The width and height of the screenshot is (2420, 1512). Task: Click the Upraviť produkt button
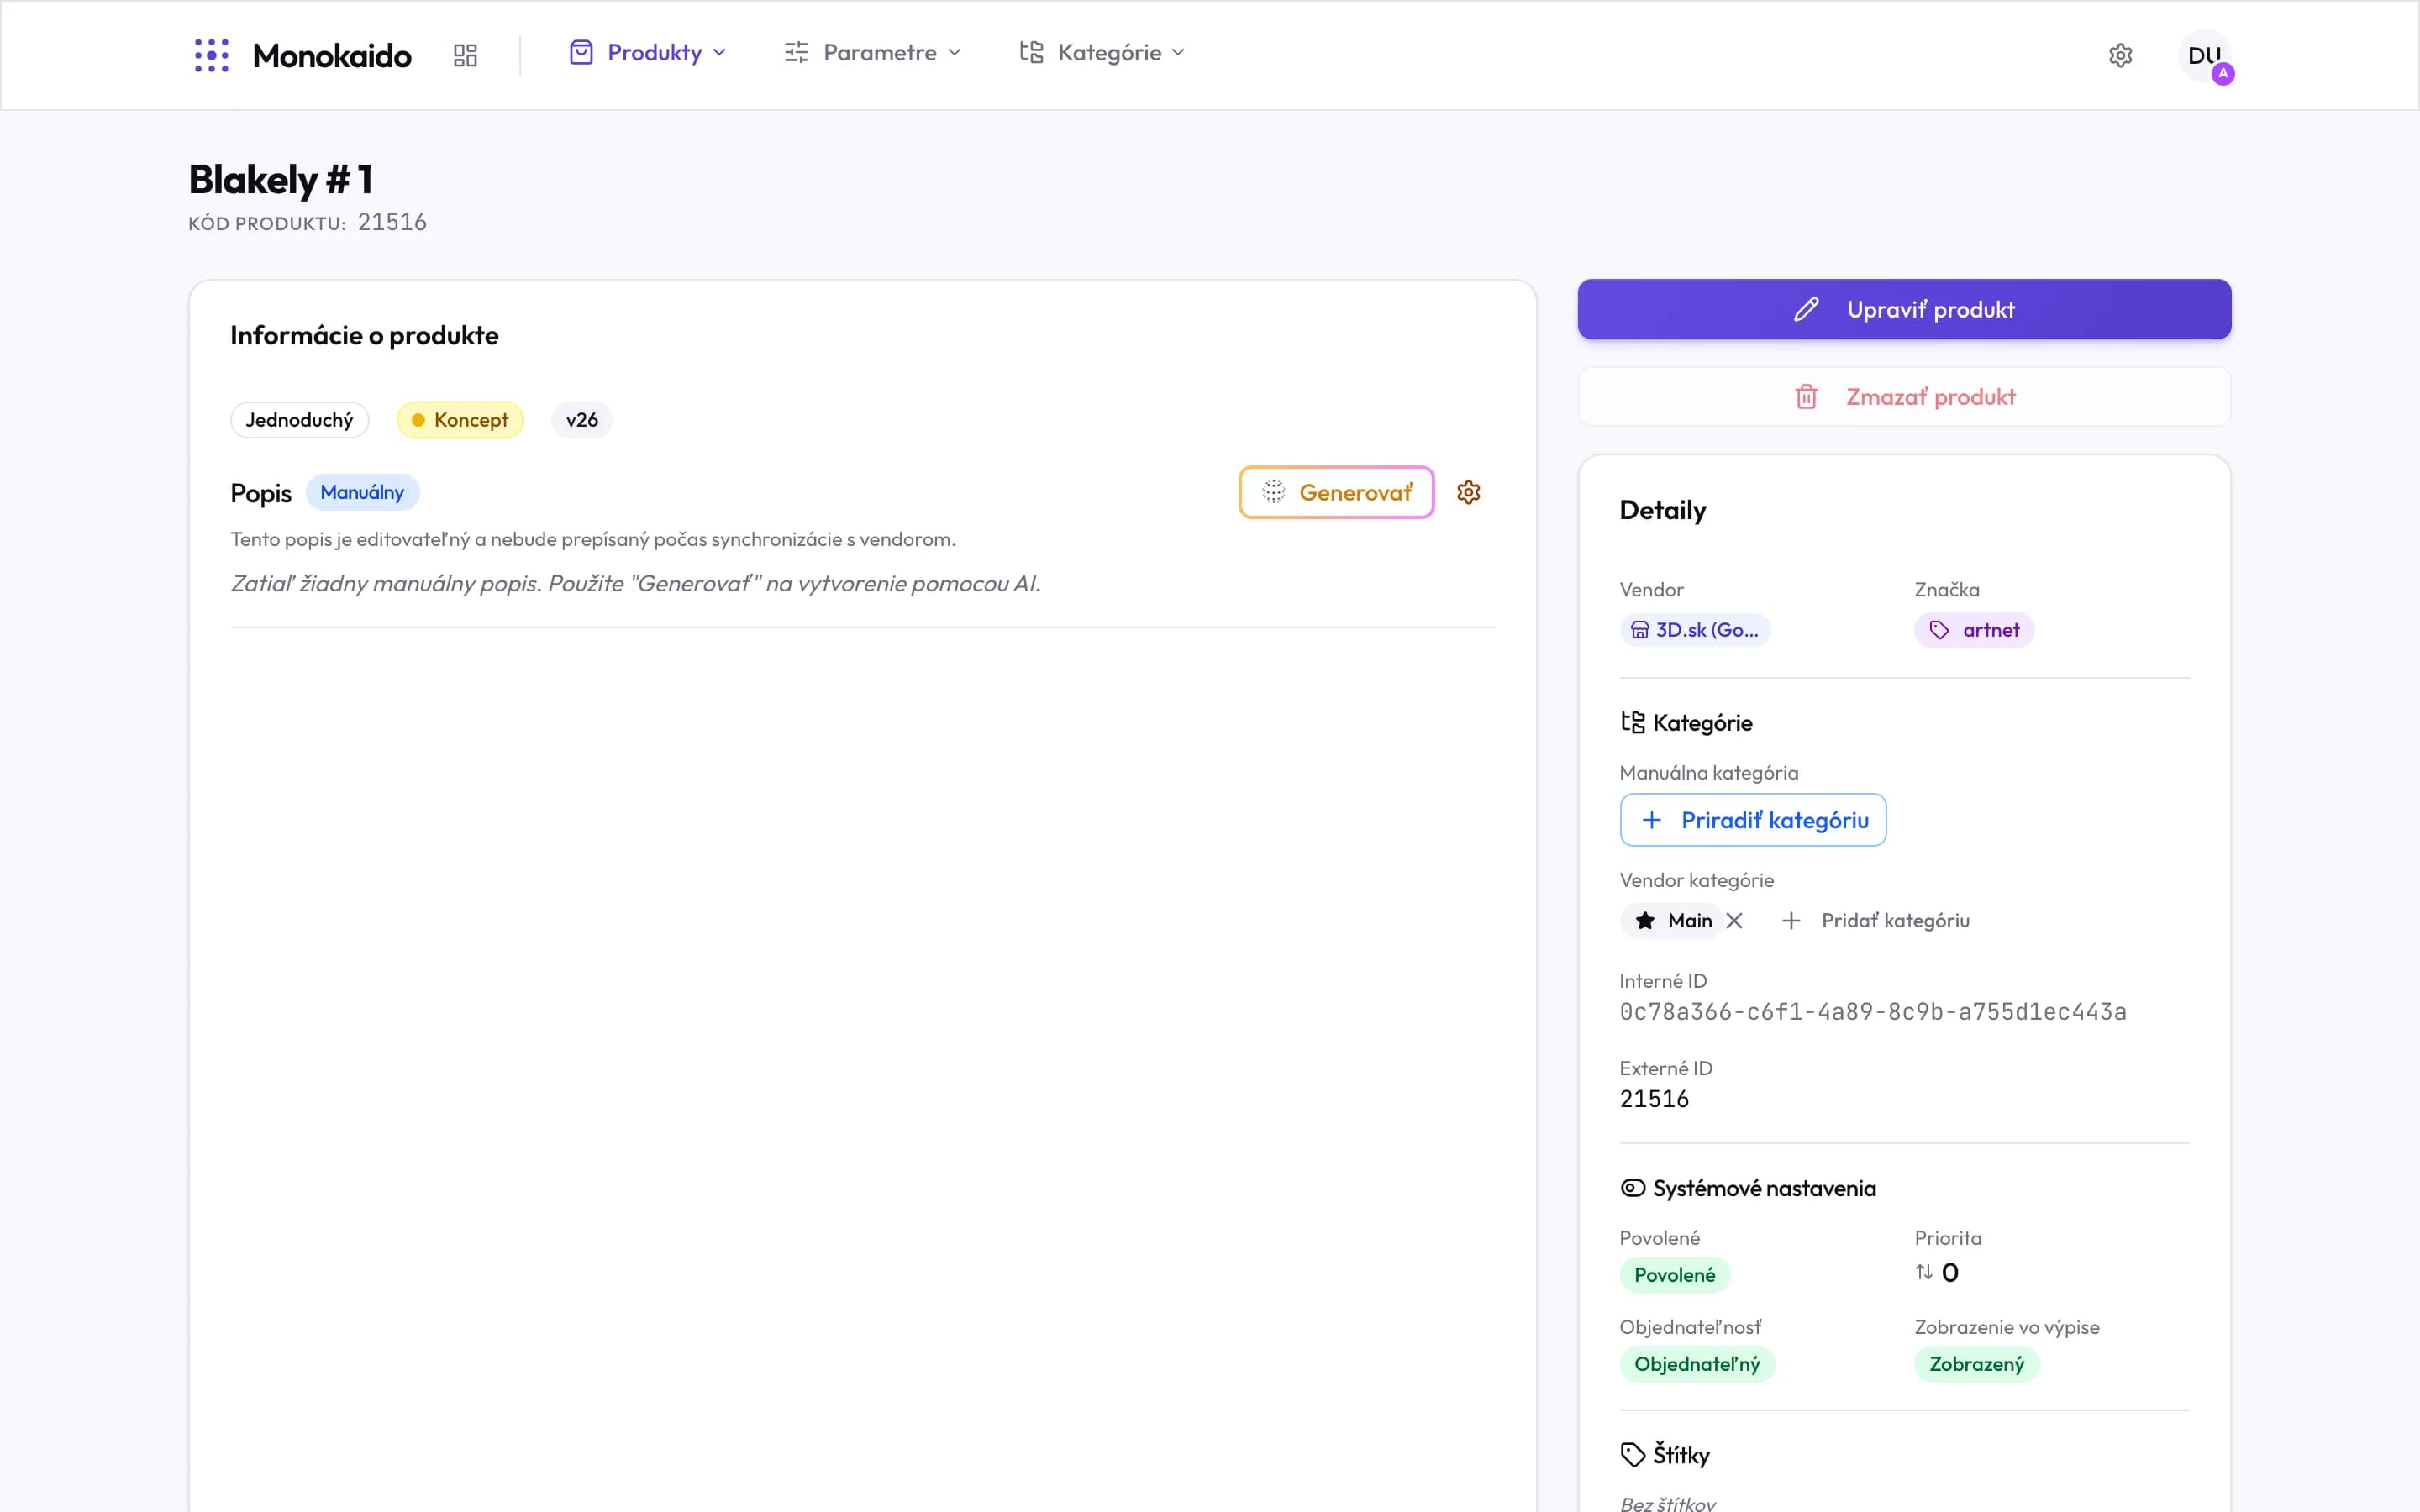coord(1904,309)
